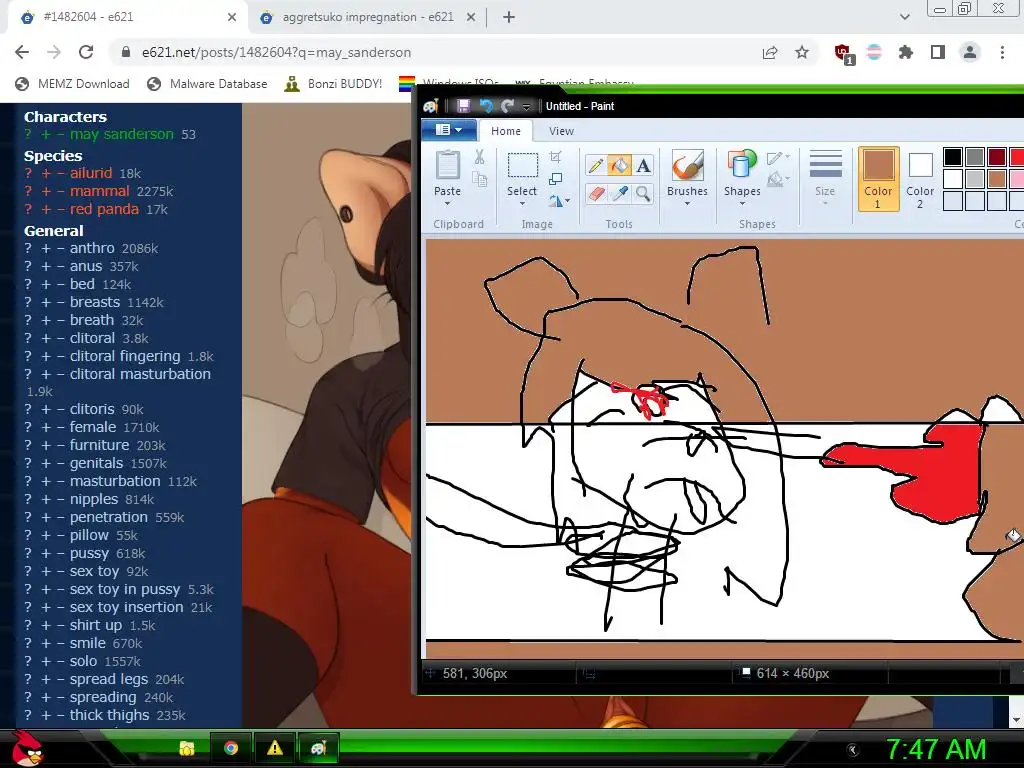This screenshot has width=1024, height=768.
Task: Select the Color 2 background swatch
Action: pyautogui.click(x=920, y=178)
